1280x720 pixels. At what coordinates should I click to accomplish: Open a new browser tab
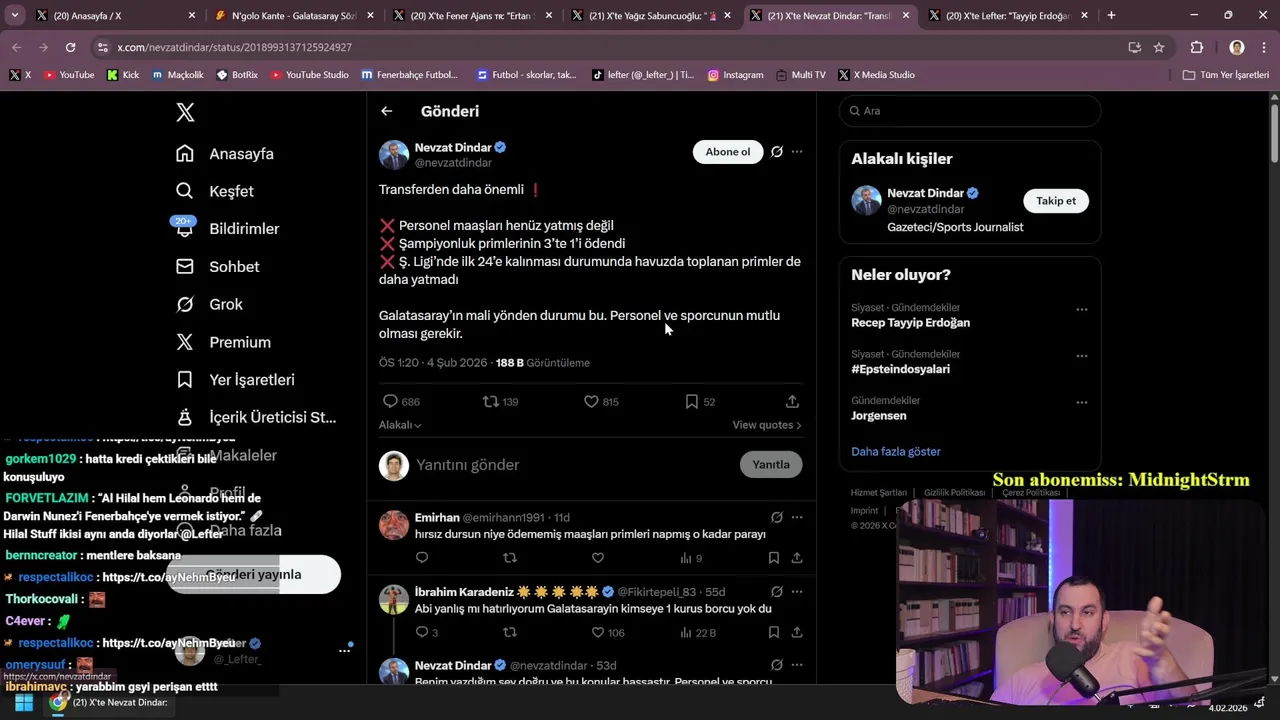1111,15
